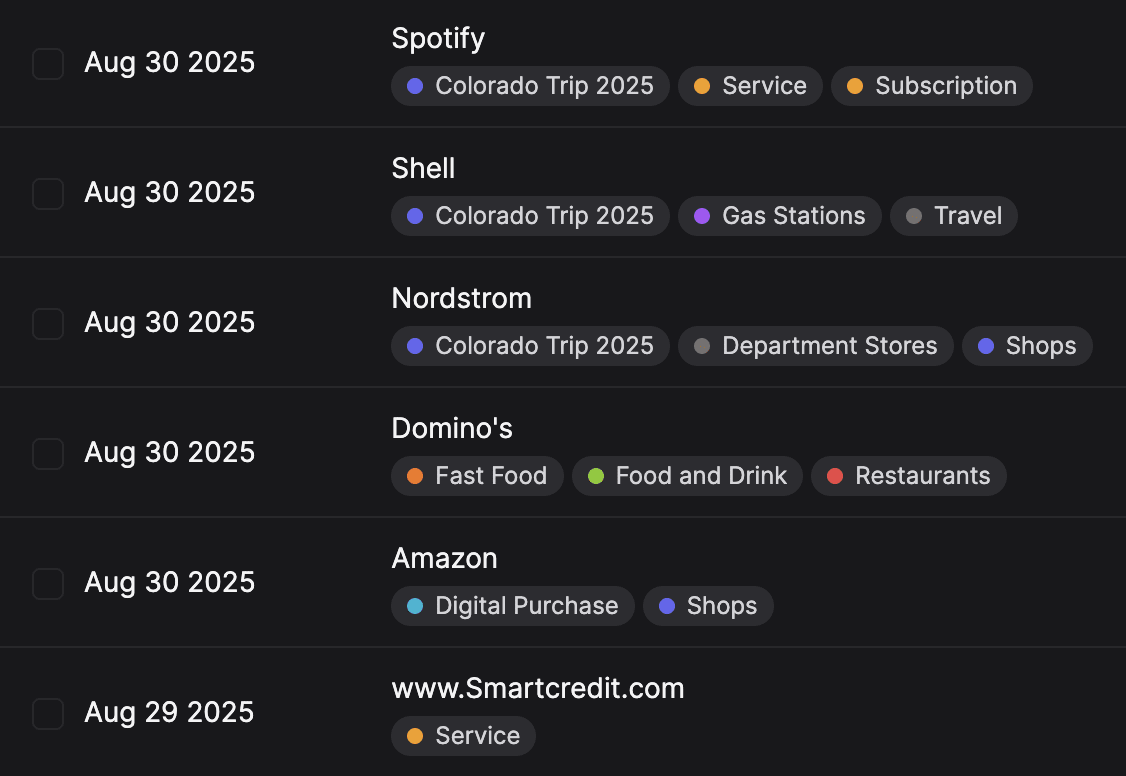
Task: Click the blue dot on Digital Purchase tag
Action: coord(414,606)
